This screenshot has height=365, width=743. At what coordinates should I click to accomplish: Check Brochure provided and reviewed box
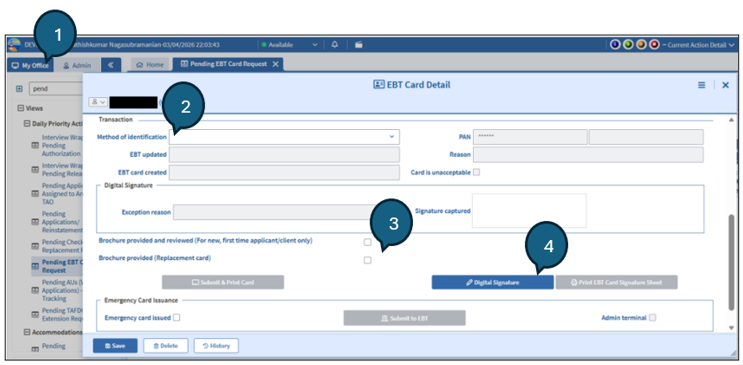[x=367, y=242]
